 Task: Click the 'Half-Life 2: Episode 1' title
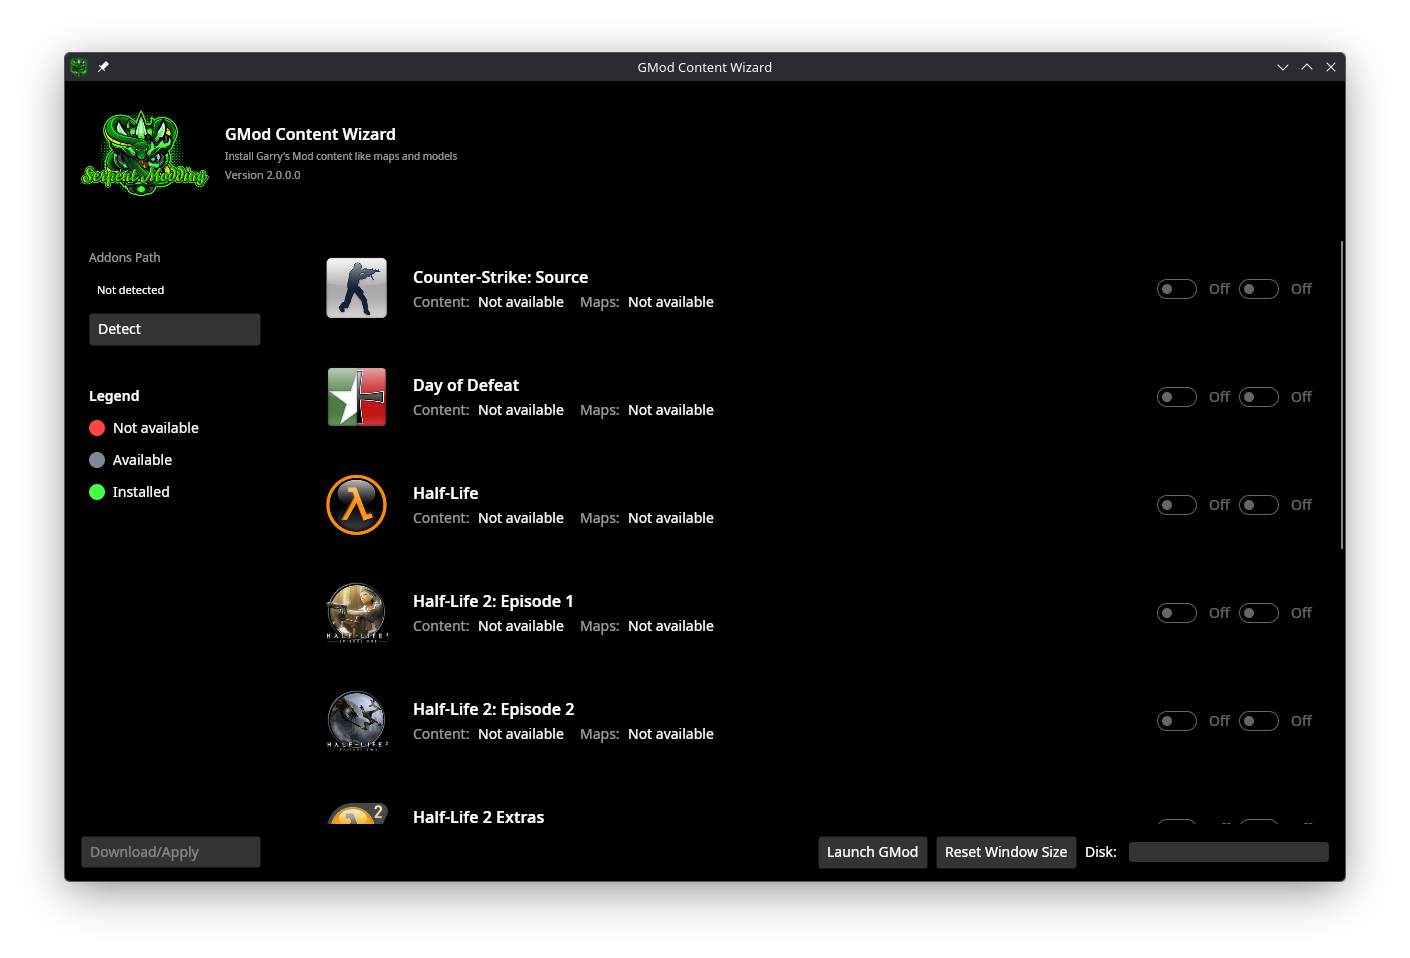[x=493, y=601]
